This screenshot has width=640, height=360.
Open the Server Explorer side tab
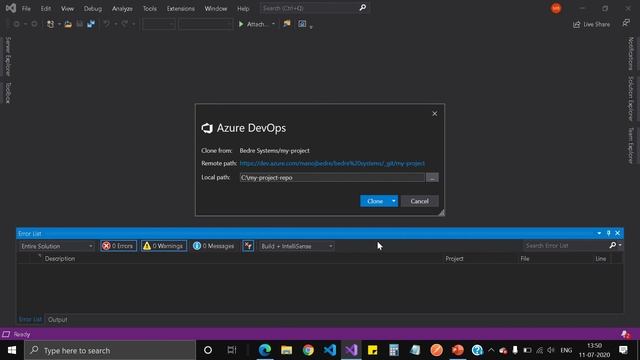[8, 56]
